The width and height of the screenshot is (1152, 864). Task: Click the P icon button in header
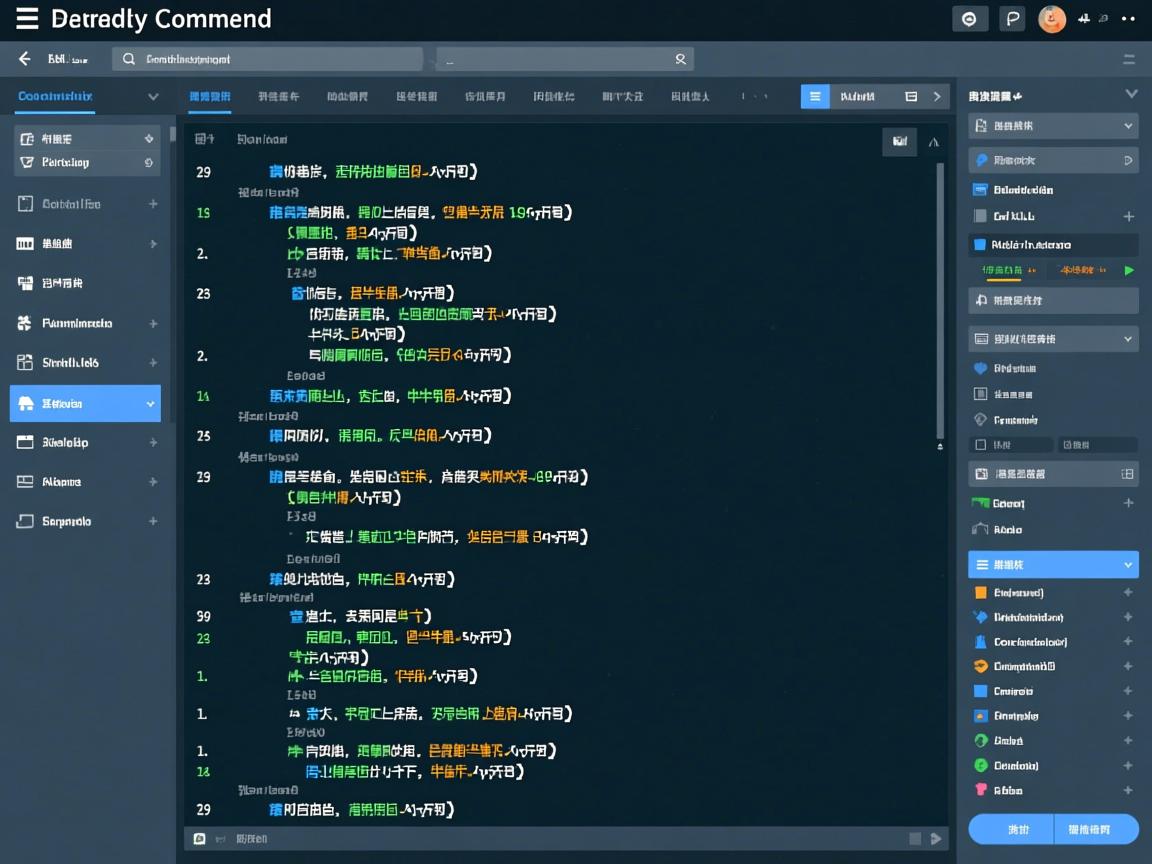[1012, 19]
